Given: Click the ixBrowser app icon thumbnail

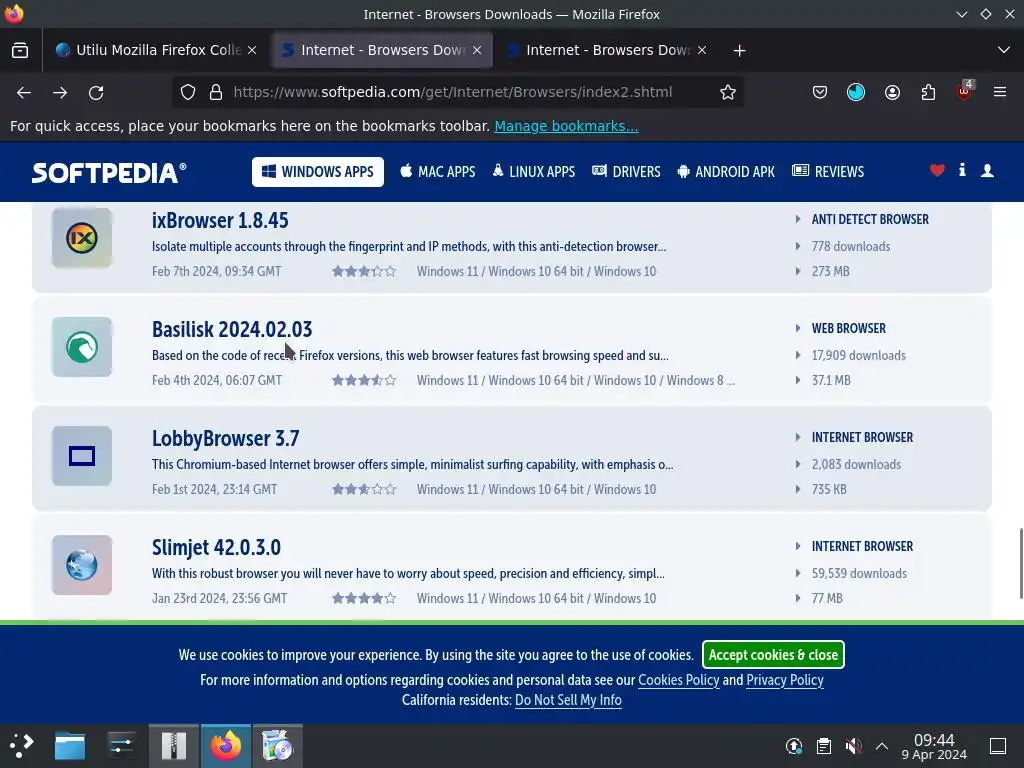Looking at the screenshot, I should [82, 238].
